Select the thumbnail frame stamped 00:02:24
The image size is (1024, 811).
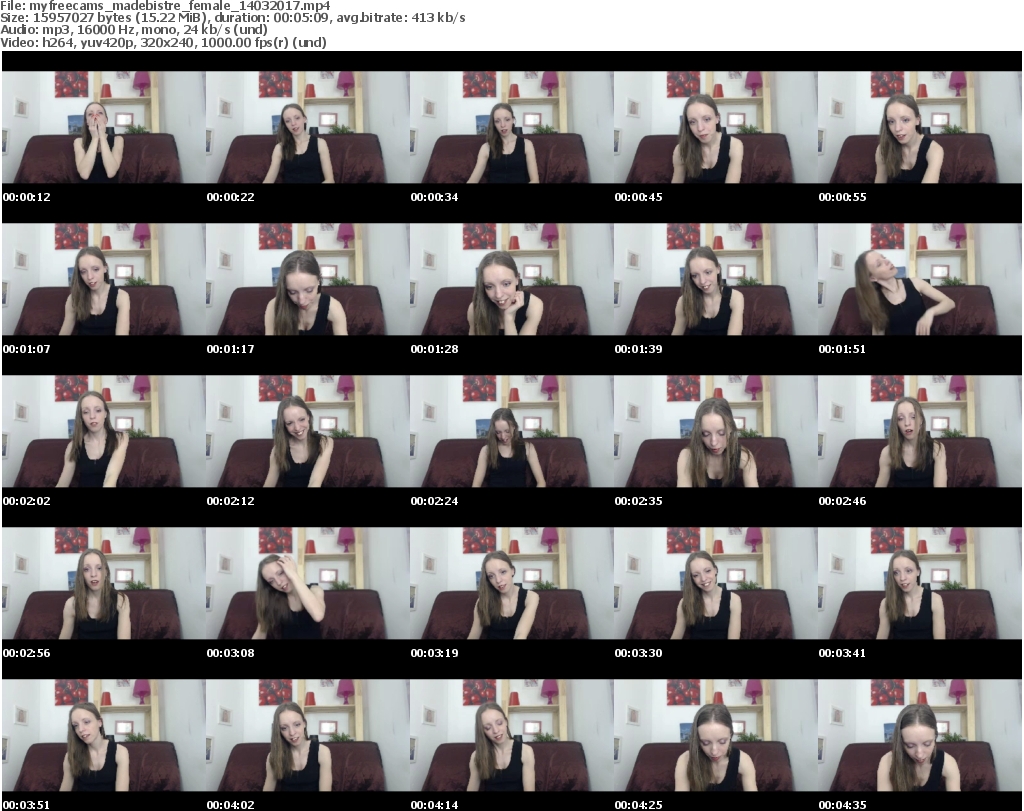pyautogui.click(x=511, y=432)
